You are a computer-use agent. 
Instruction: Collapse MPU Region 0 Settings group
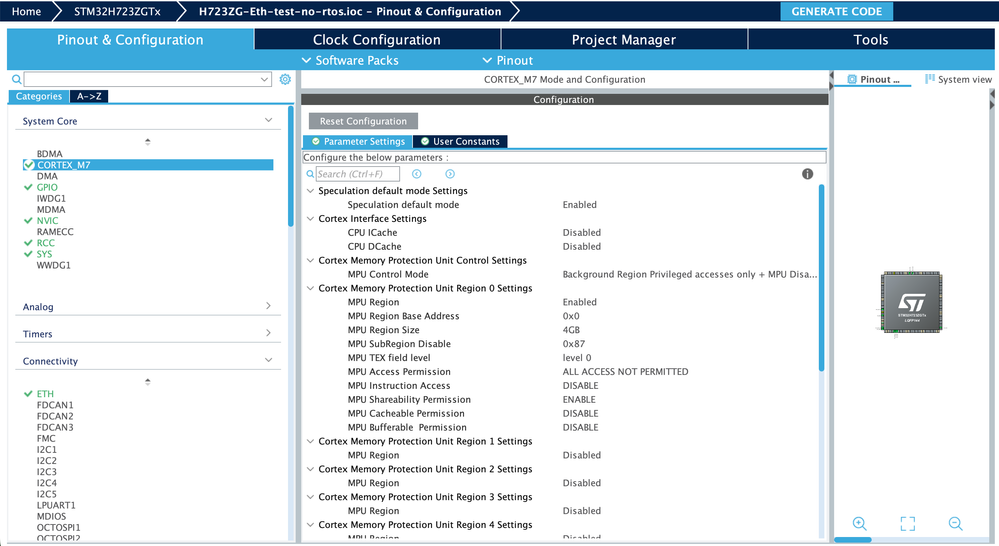[x=310, y=288]
